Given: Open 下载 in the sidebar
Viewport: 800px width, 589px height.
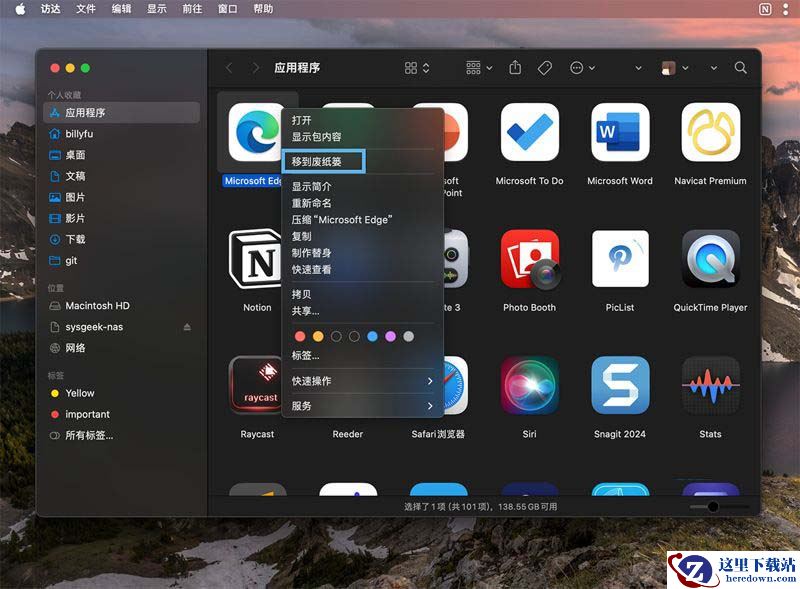Looking at the screenshot, I should [x=121, y=239].
